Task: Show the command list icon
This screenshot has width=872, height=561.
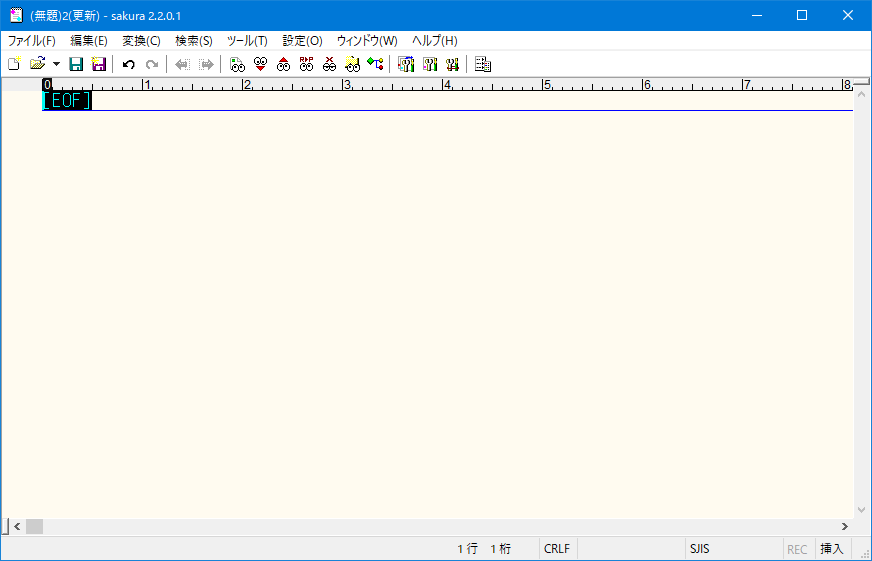Action: (x=483, y=64)
